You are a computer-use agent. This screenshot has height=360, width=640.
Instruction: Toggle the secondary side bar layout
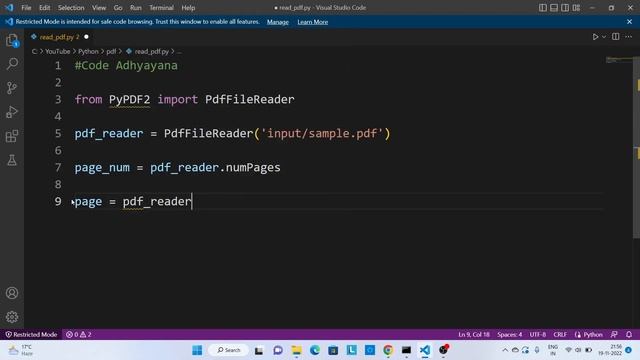coord(565,8)
